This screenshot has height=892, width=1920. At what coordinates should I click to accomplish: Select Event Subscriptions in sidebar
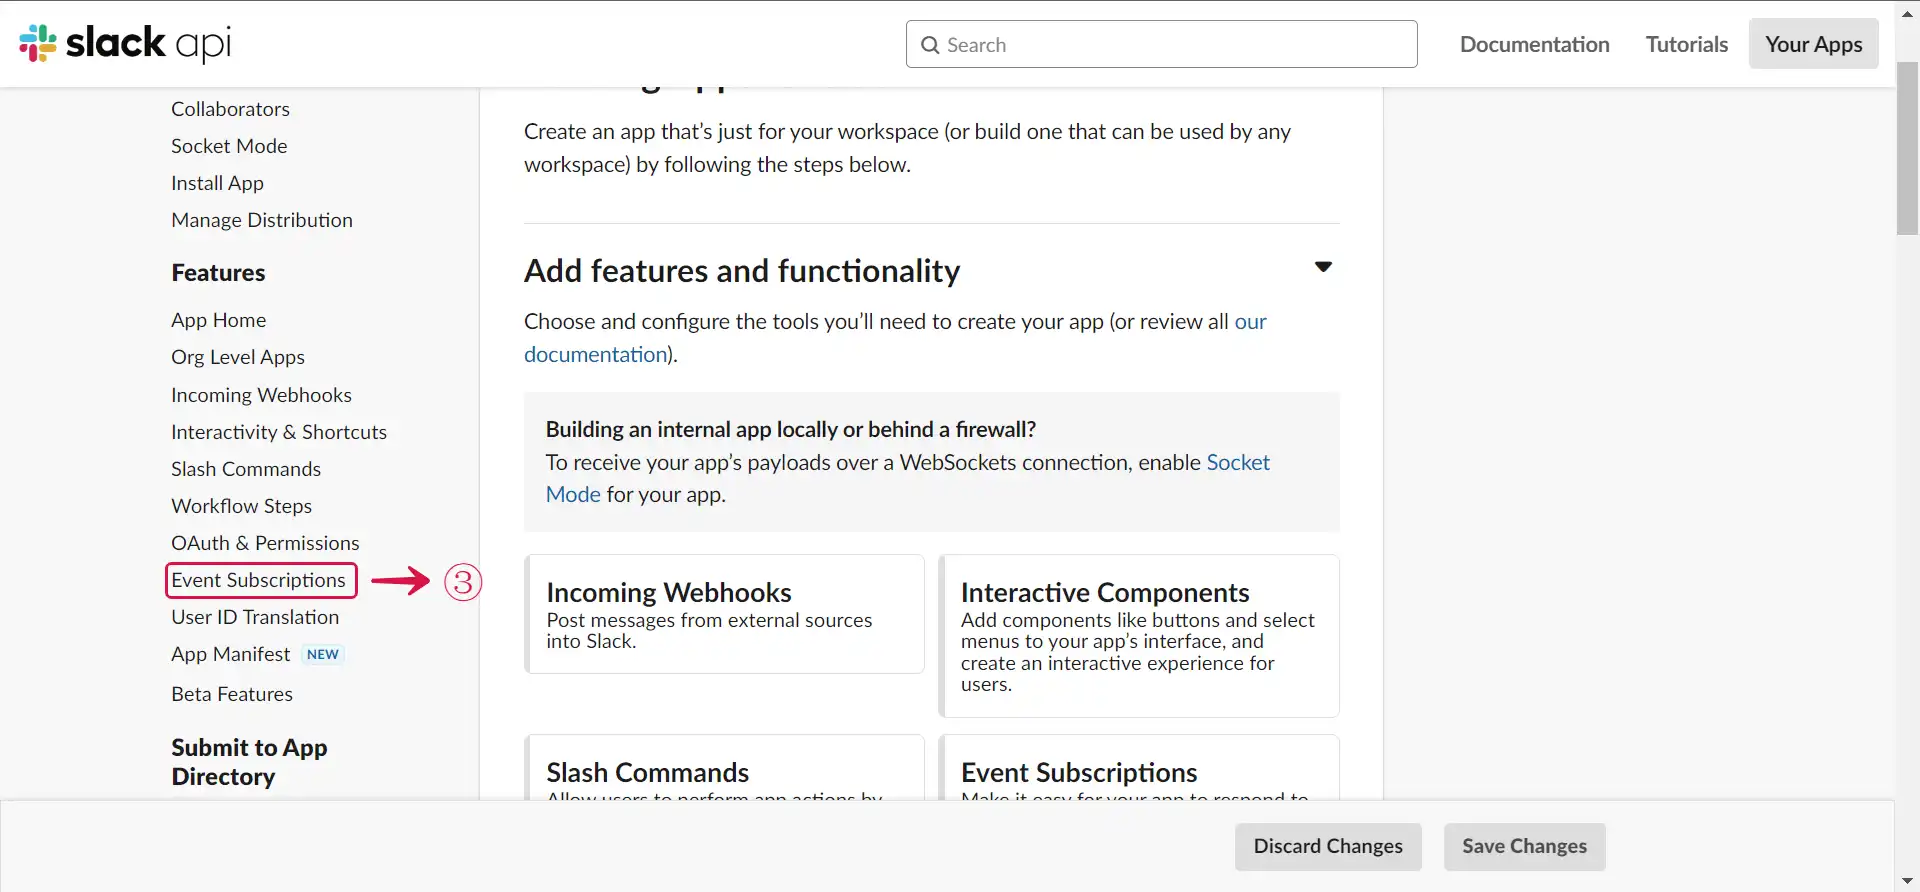click(258, 580)
